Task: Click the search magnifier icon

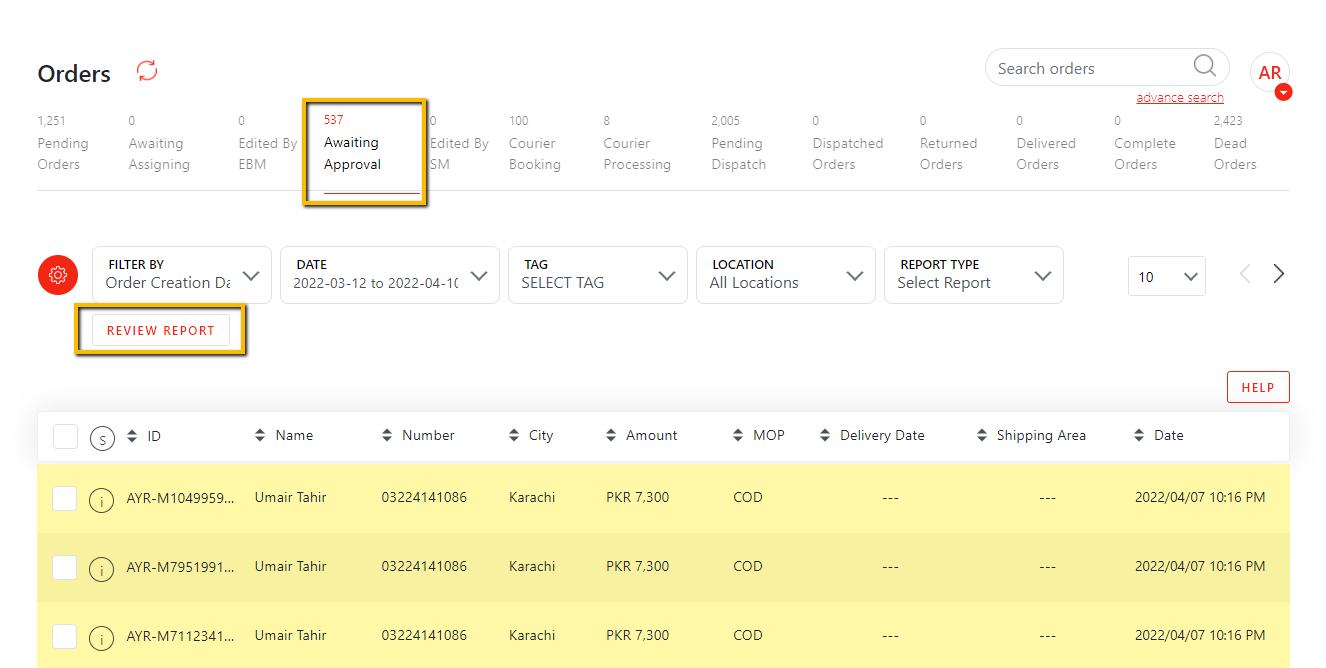Action: pyautogui.click(x=1205, y=67)
